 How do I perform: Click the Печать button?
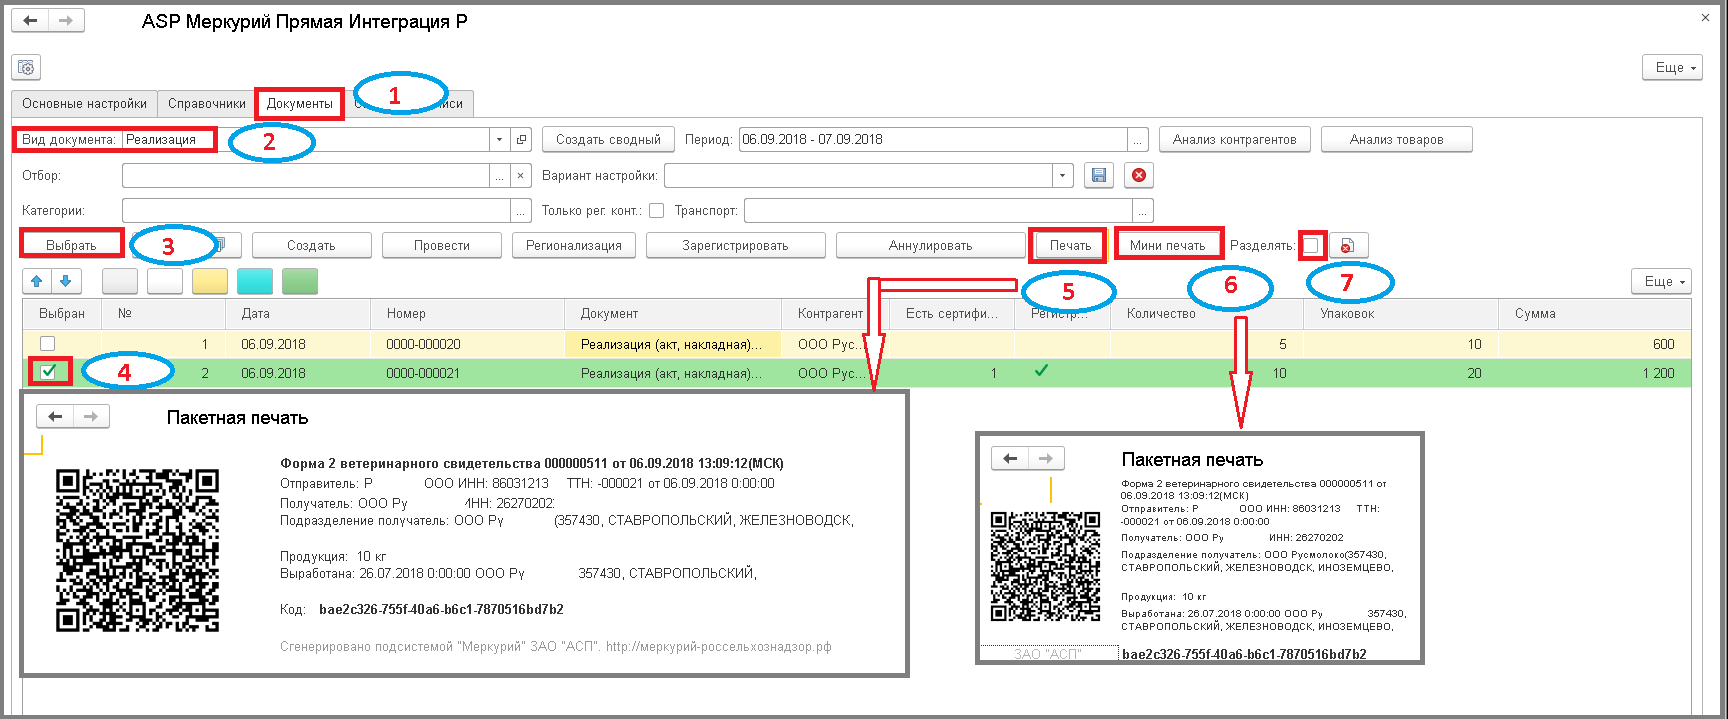coord(1070,245)
